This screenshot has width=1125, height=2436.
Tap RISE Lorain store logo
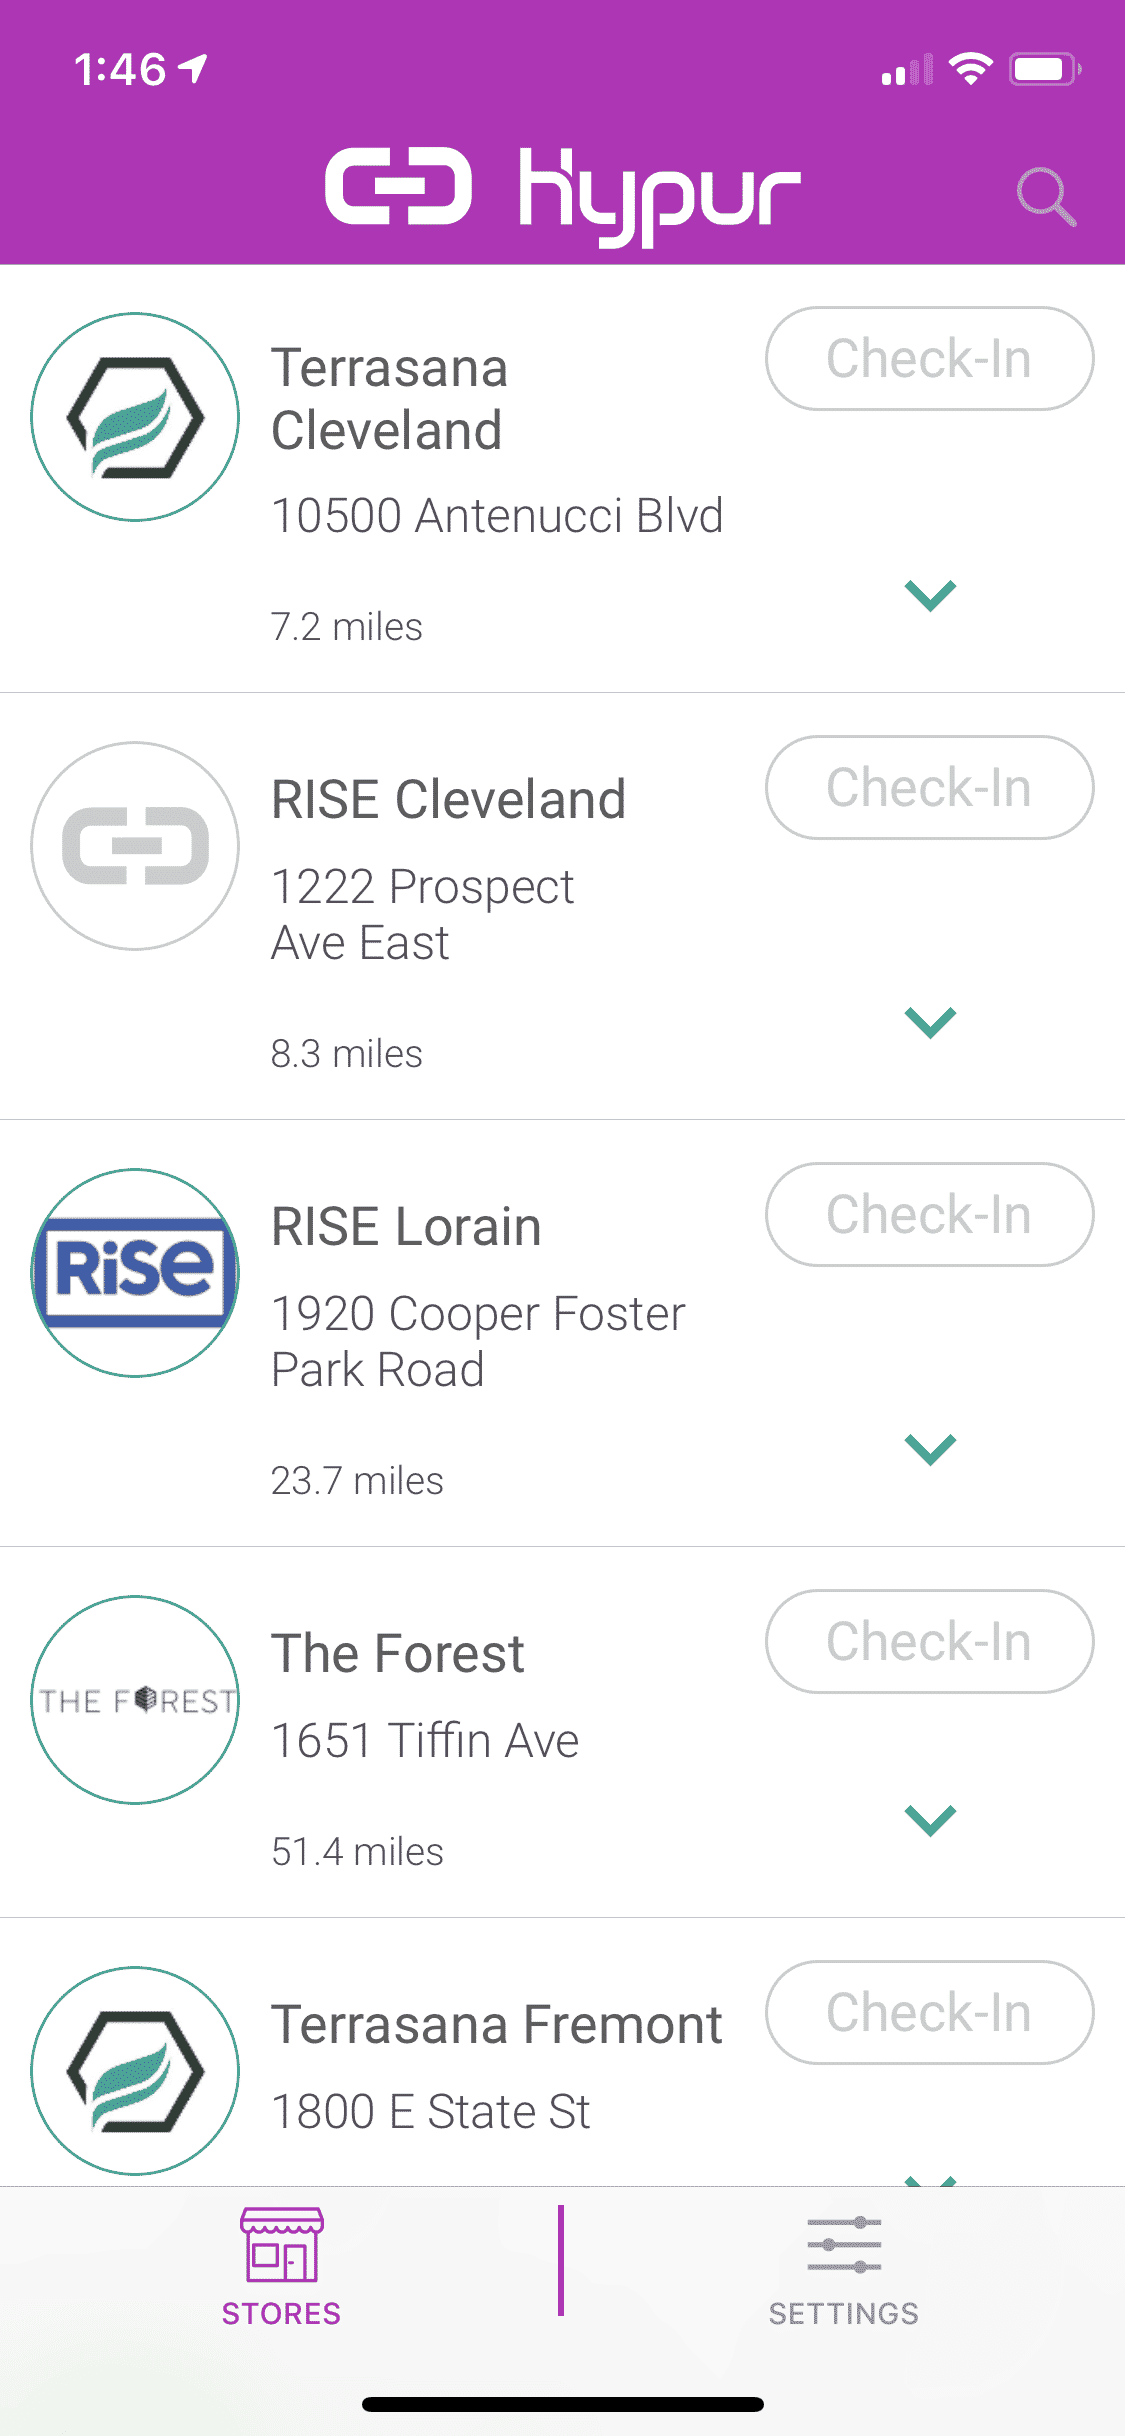click(135, 1273)
